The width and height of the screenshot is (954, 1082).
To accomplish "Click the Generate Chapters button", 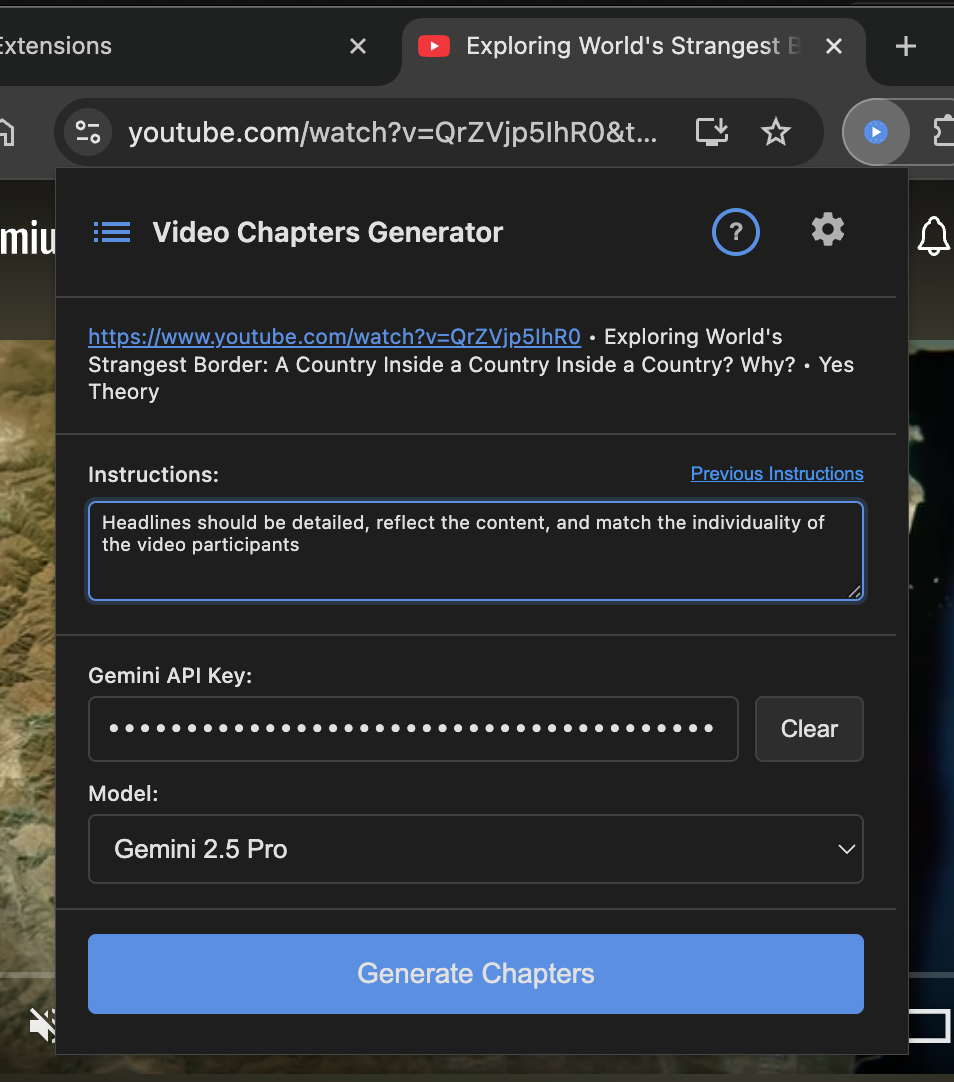I will point(476,974).
